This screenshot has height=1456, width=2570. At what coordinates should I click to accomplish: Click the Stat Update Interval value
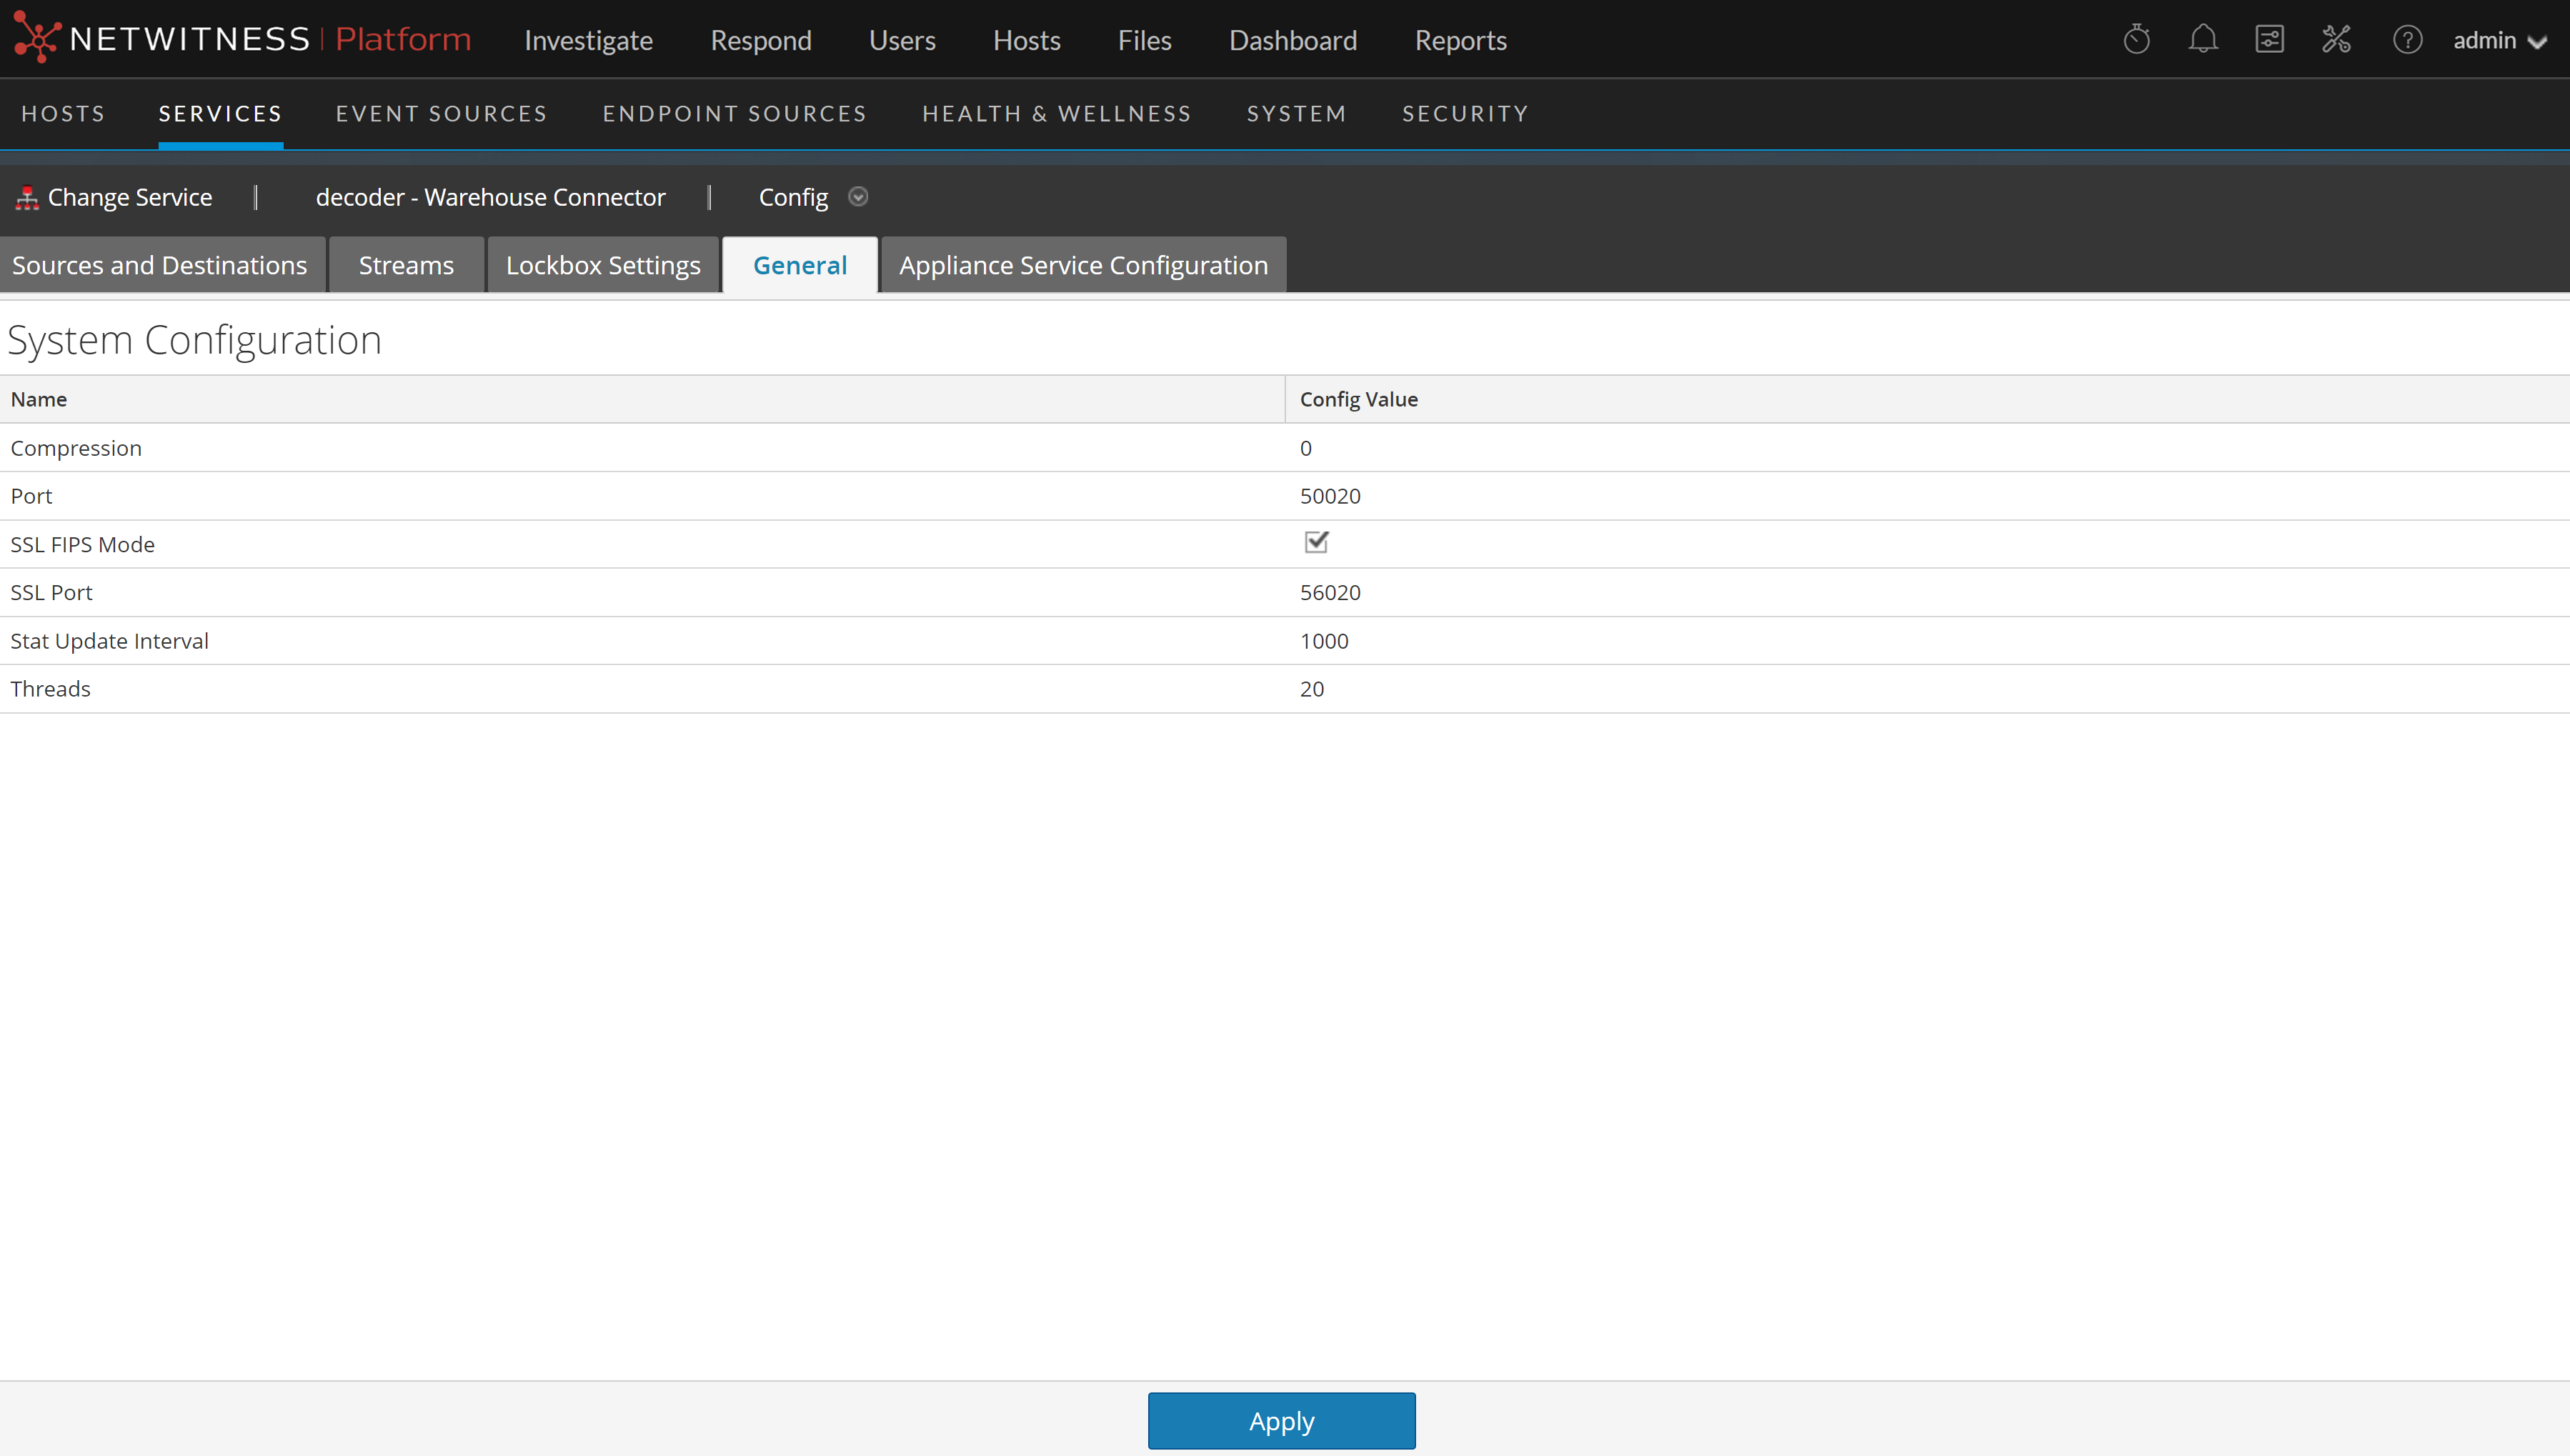pyautogui.click(x=1324, y=641)
